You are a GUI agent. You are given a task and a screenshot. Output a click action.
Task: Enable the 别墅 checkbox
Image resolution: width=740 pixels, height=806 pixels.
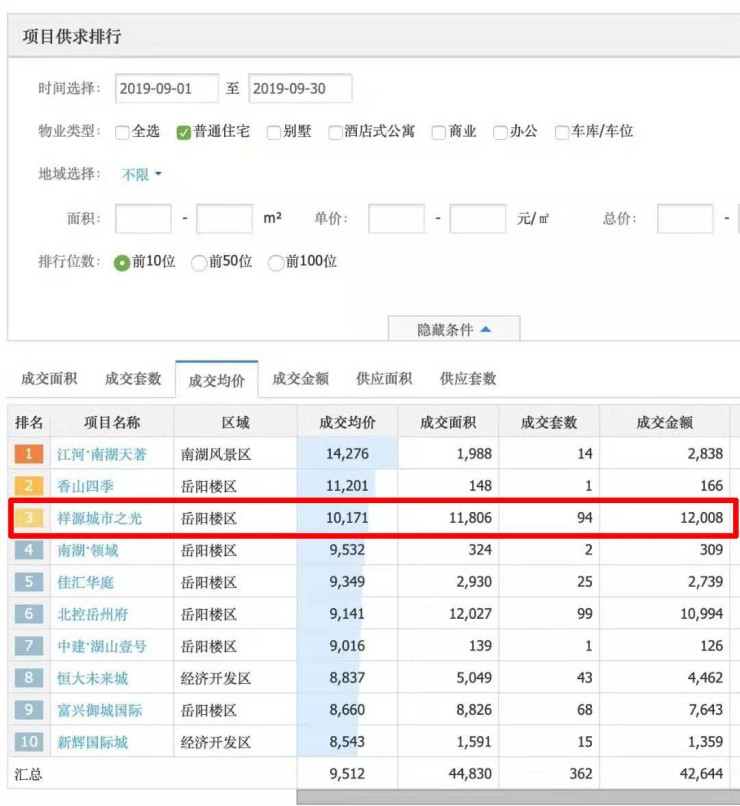coord(274,132)
